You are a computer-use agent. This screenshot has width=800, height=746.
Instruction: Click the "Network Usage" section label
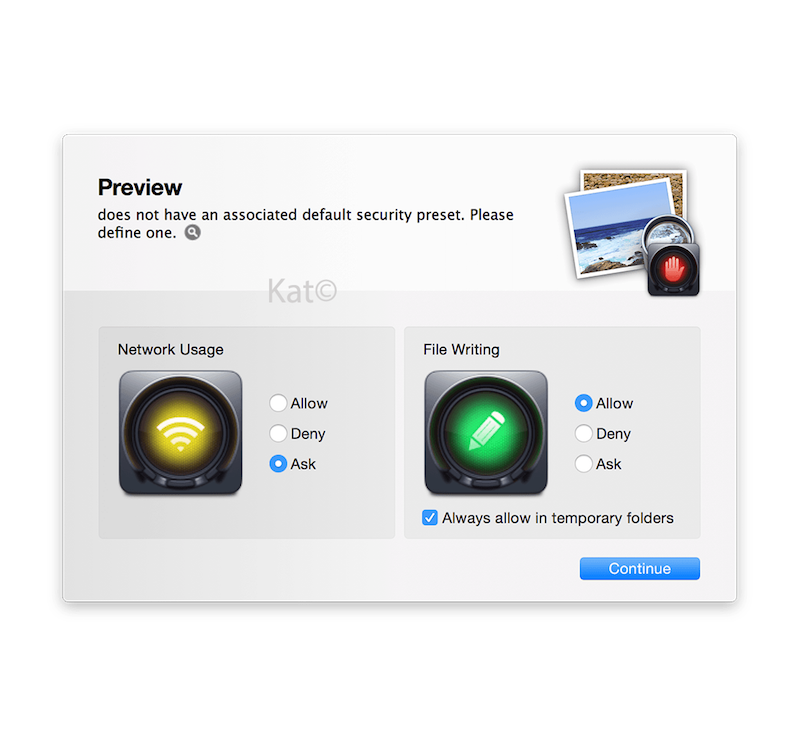(x=170, y=350)
